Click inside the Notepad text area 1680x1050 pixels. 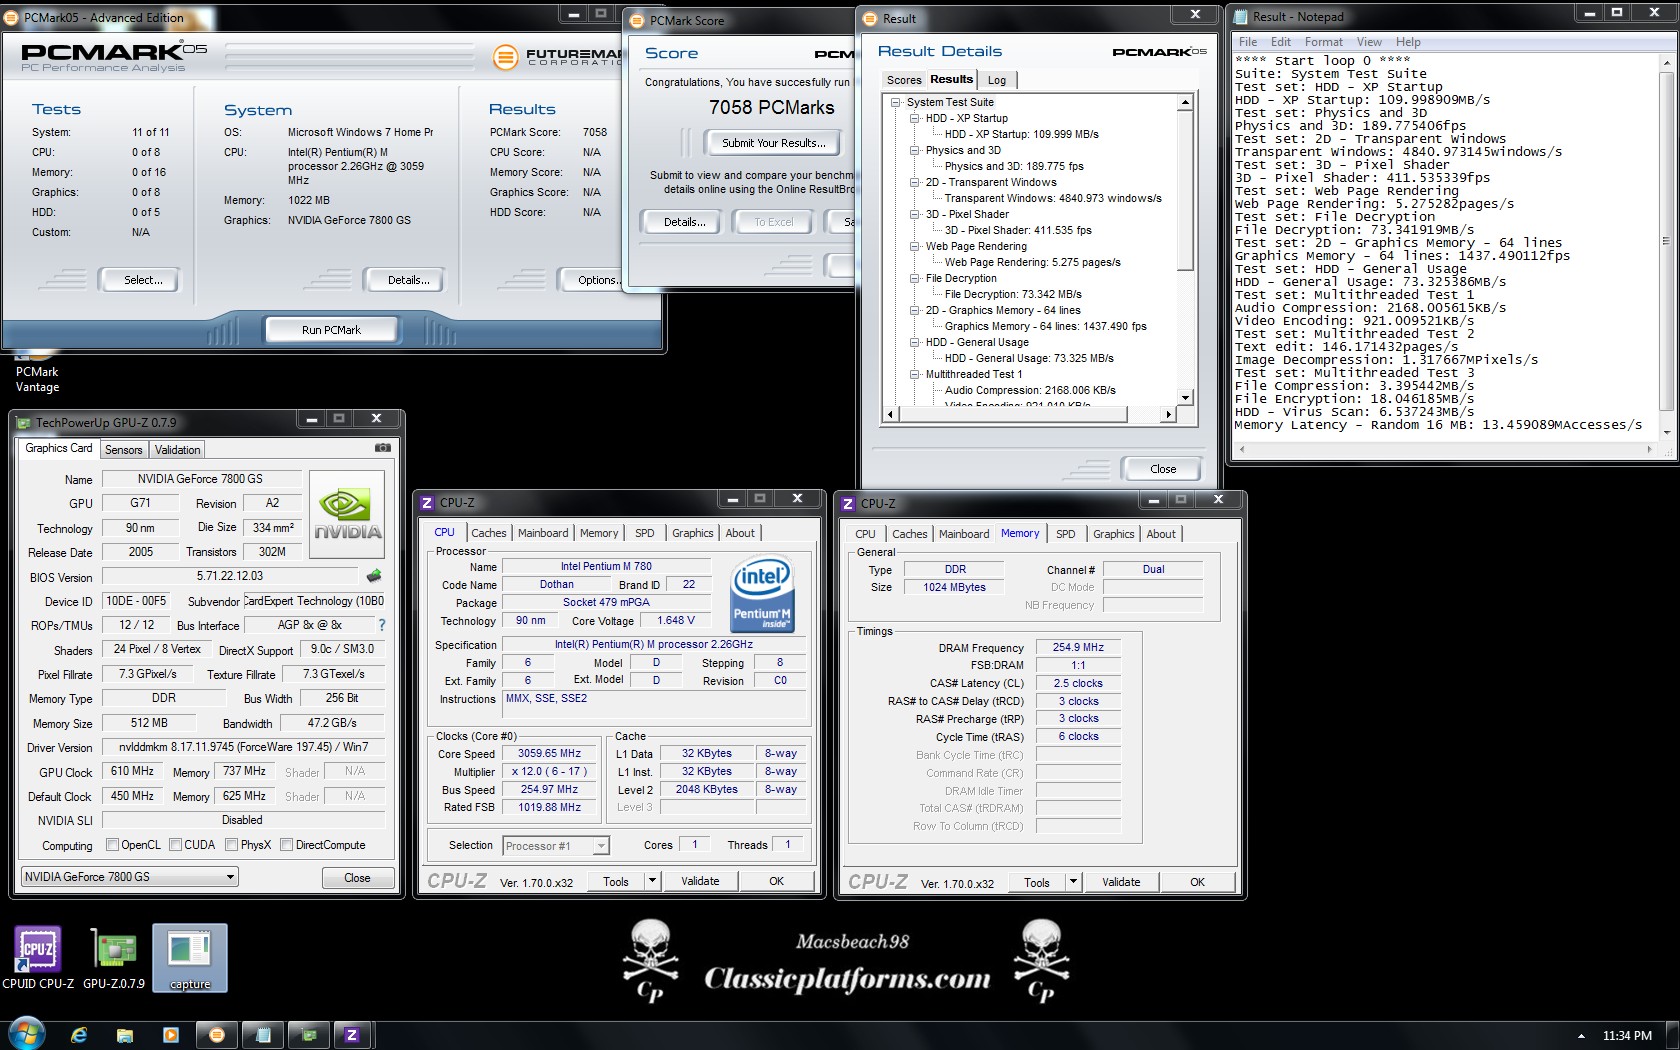tap(1445, 246)
